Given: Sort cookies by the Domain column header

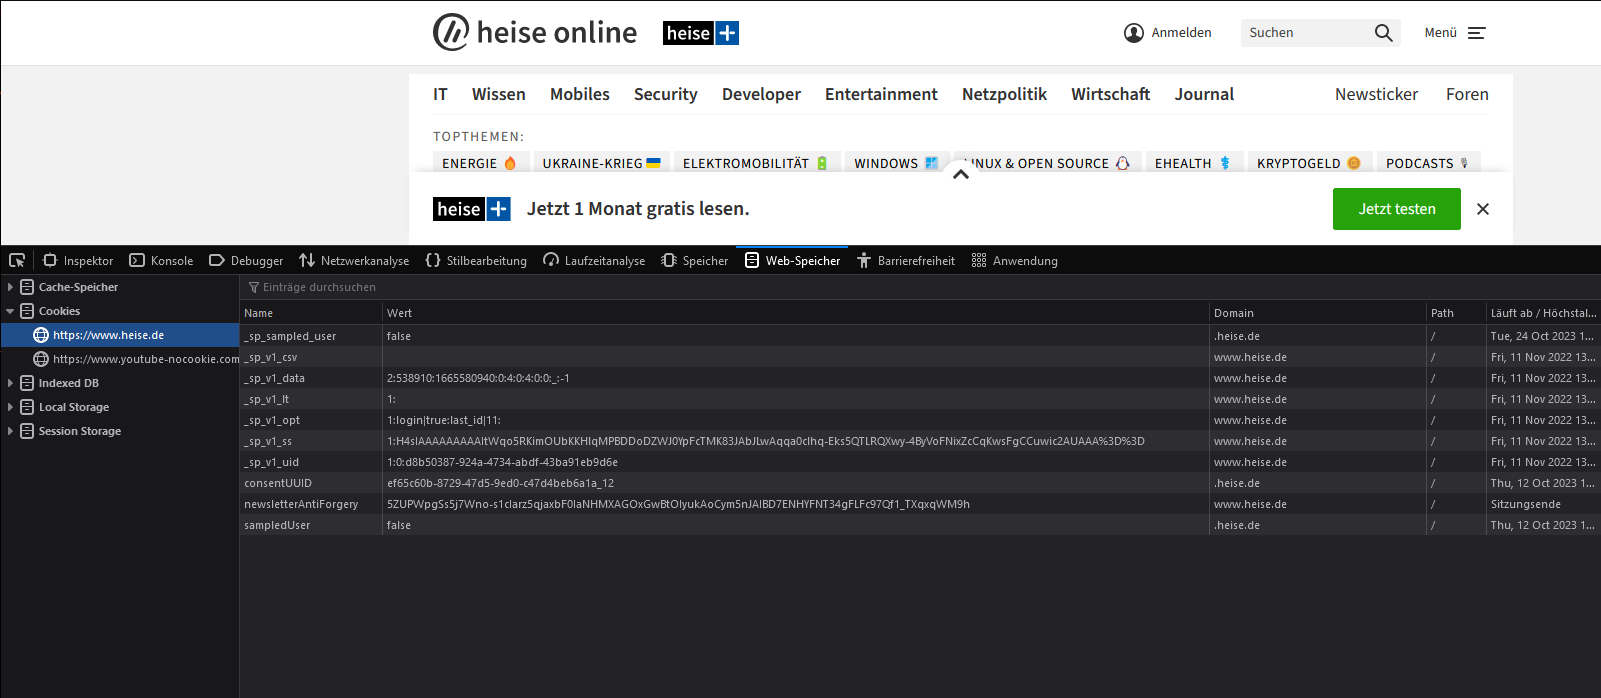Looking at the screenshot, I should point(1318,313).
